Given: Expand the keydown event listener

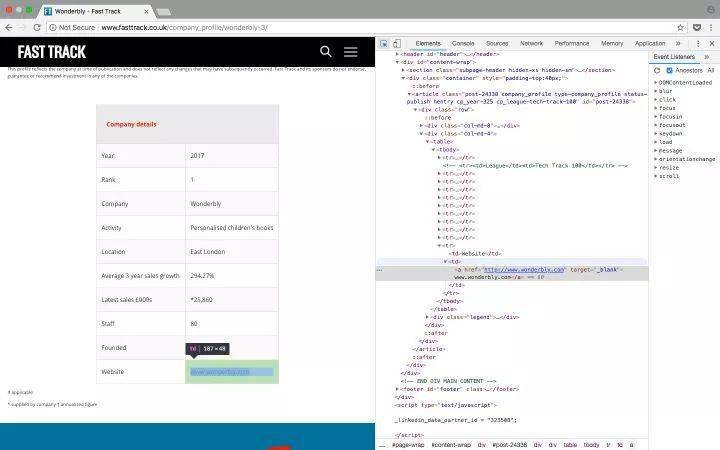Looking at the screenshot, I should (x=656, y=134).
